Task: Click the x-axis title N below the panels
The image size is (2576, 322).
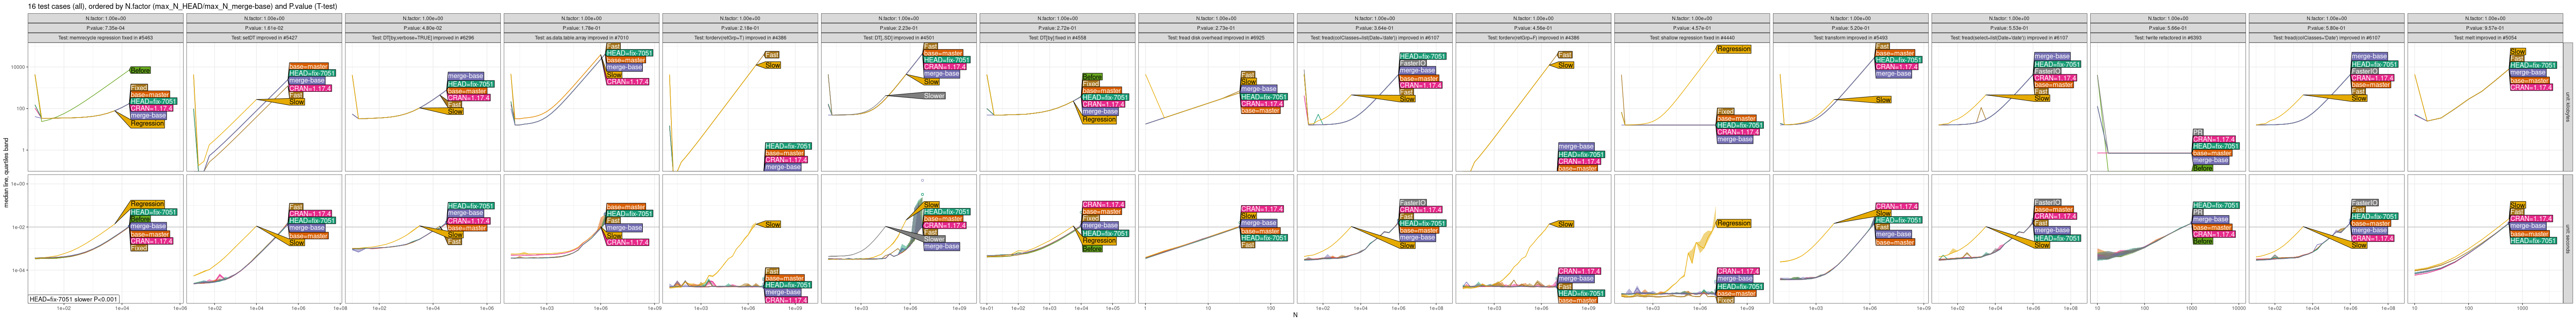Action: click(1295, 316)
